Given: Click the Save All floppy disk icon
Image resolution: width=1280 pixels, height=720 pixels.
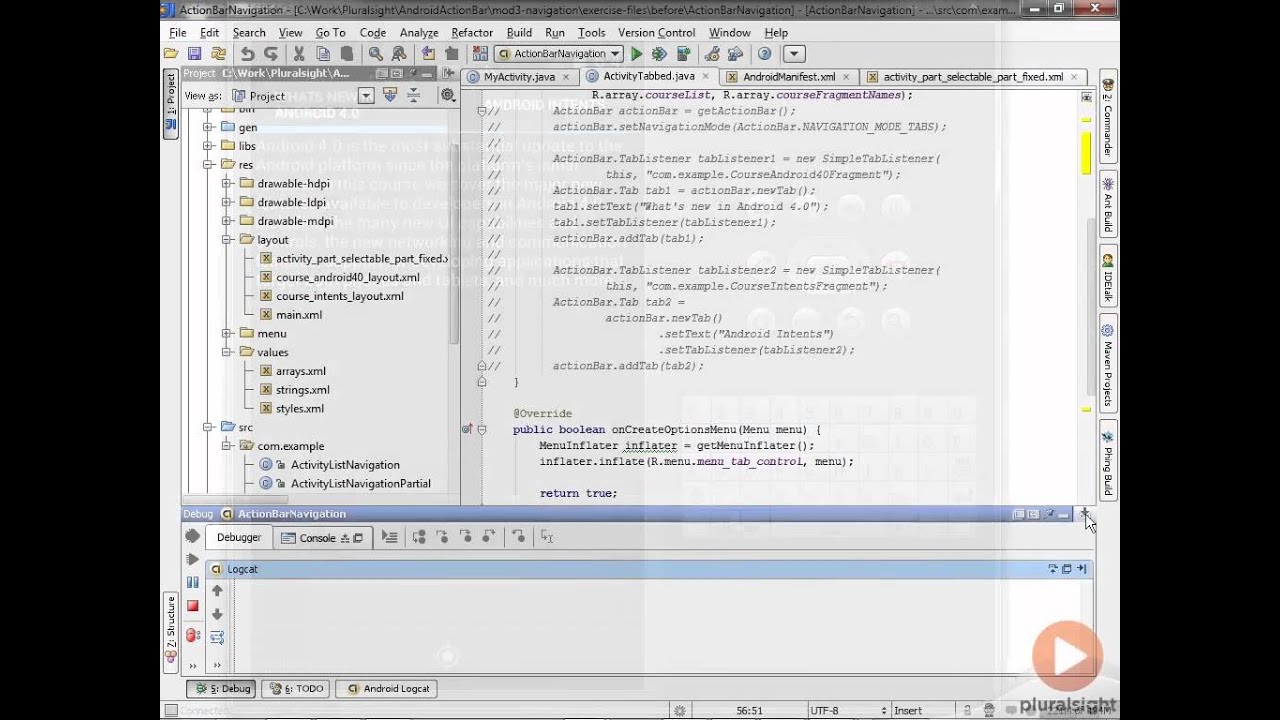Looking at the screenshot, I should 194,54.
